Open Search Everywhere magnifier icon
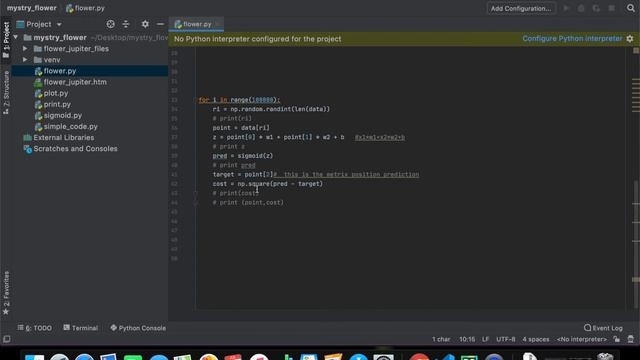The width and height of the screenshot is (640, 360). [631, 8]
